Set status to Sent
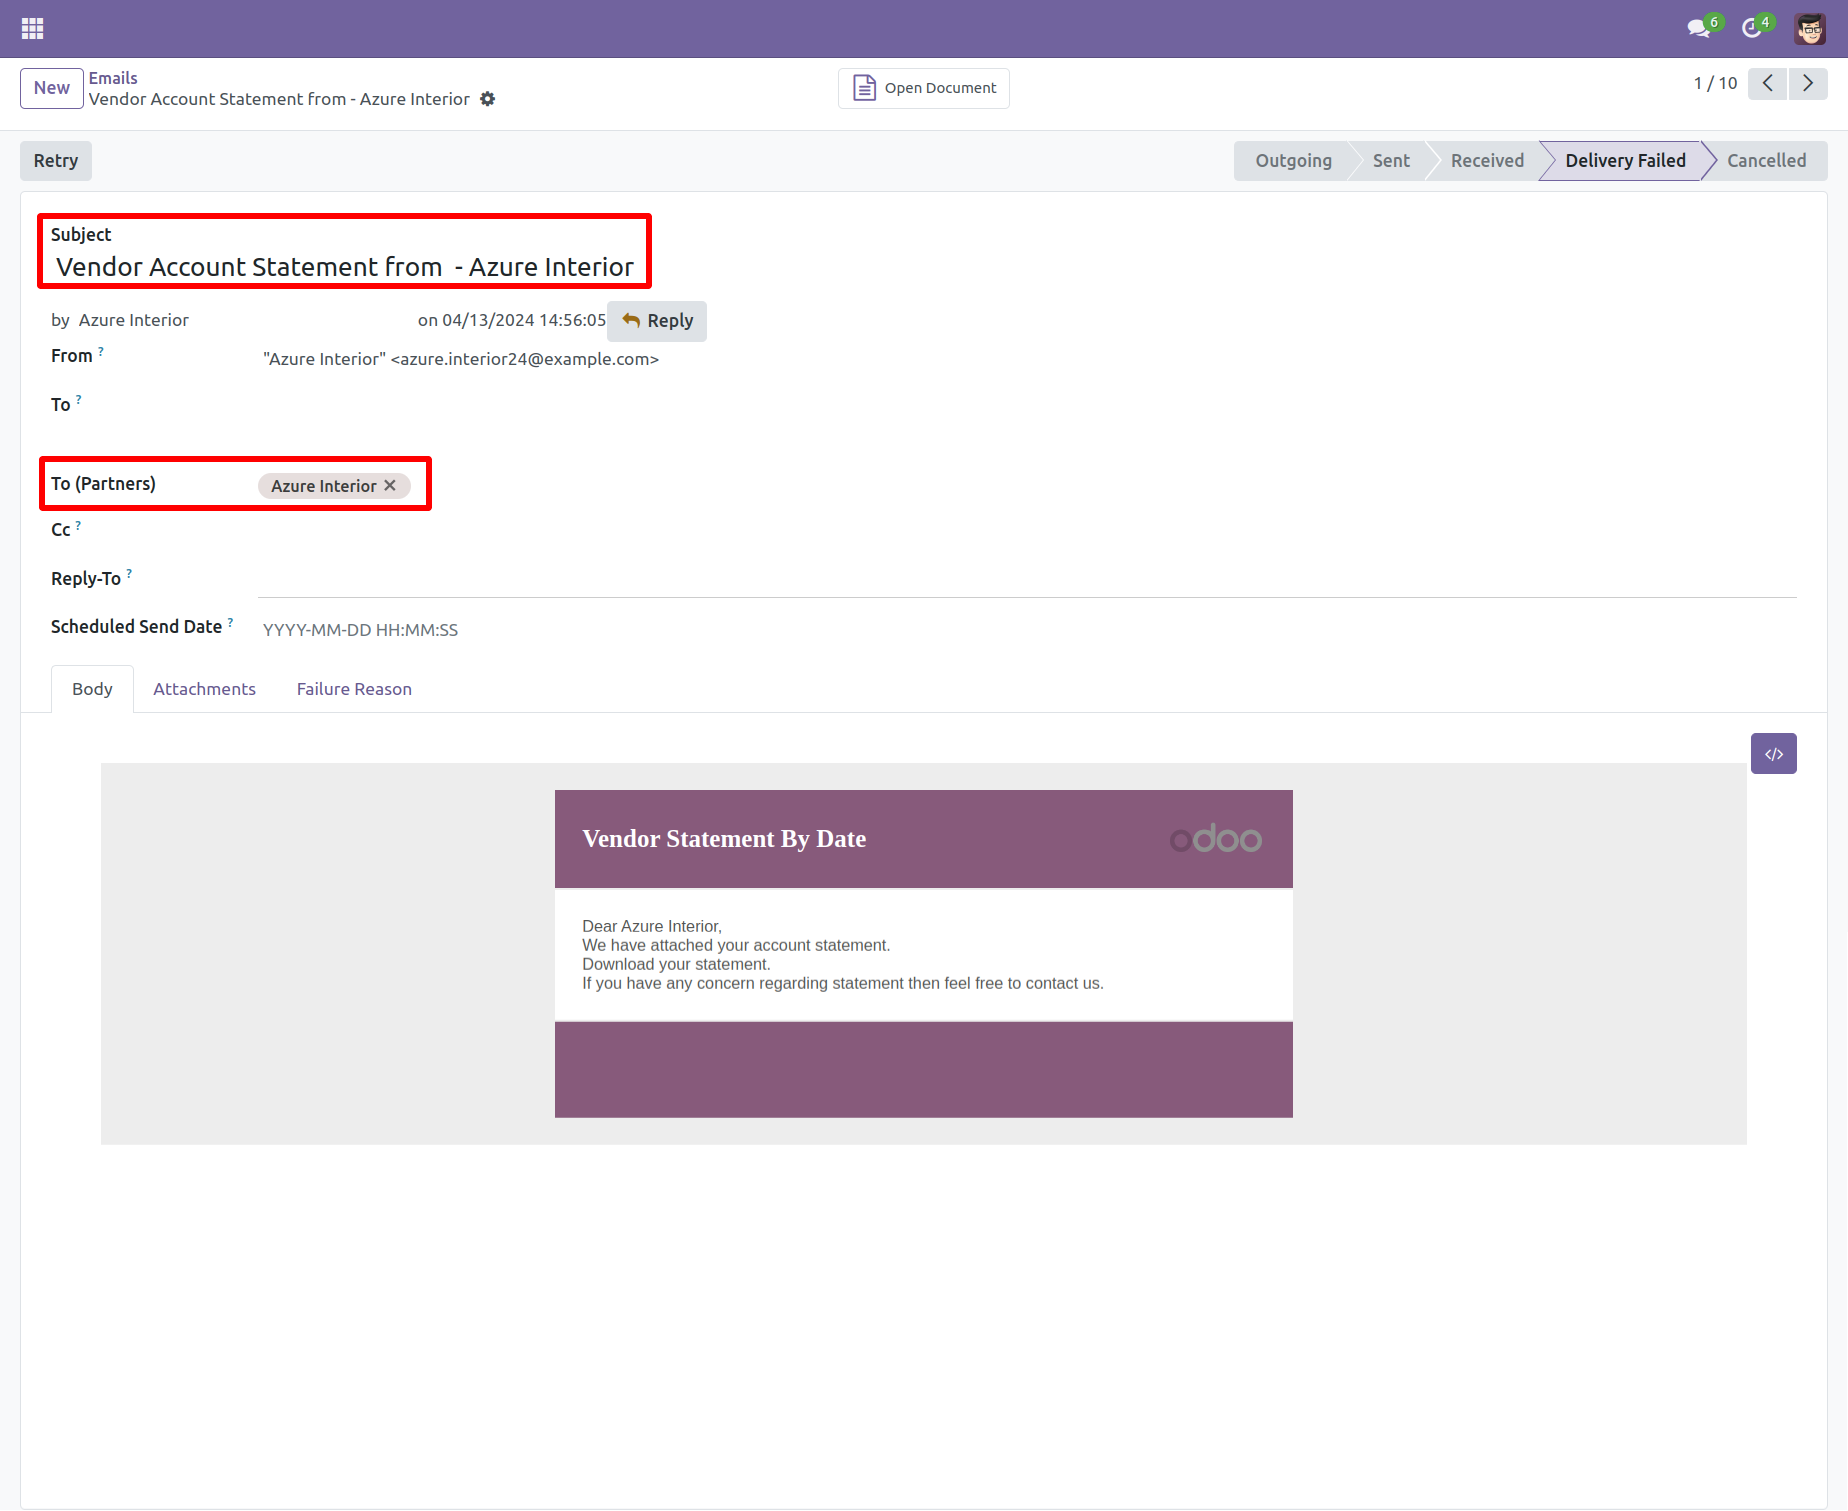Viewport: 1848px width, 1511px height. pos(1391,161)
